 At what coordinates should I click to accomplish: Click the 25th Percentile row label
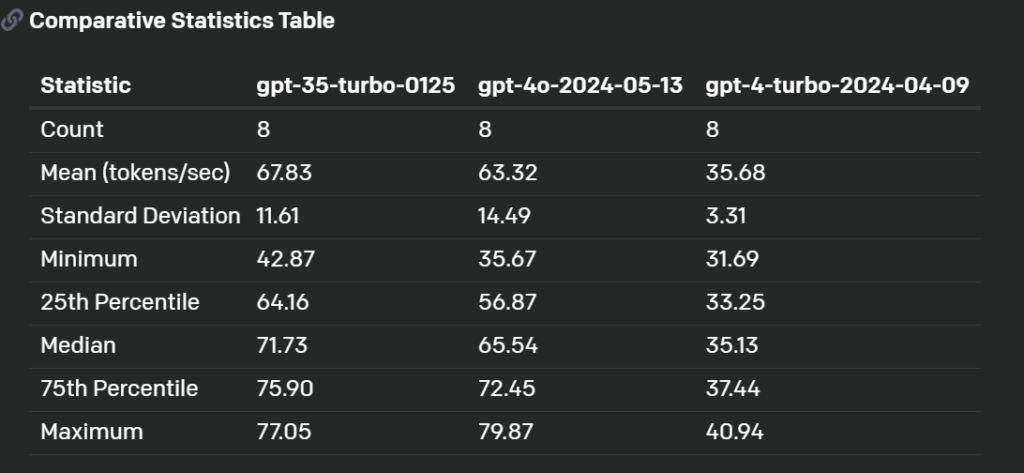pos(120,302)
